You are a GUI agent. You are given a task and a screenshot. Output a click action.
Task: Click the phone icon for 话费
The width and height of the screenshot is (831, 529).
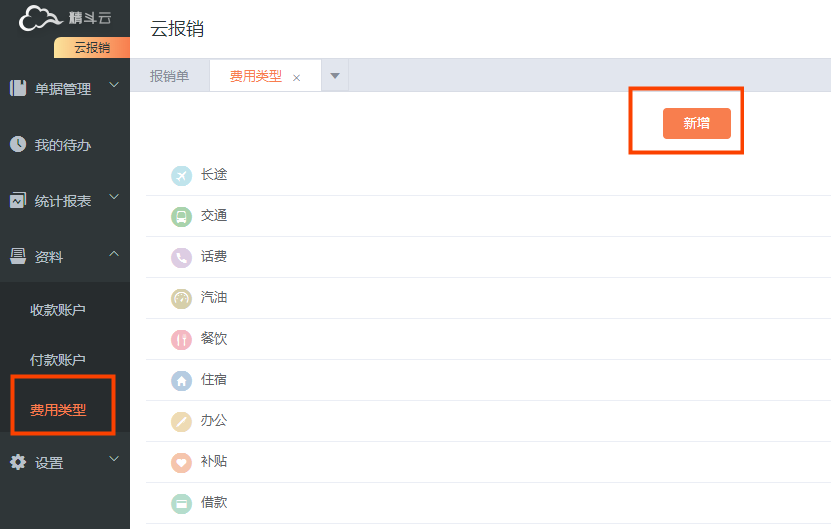pos(181,257)
